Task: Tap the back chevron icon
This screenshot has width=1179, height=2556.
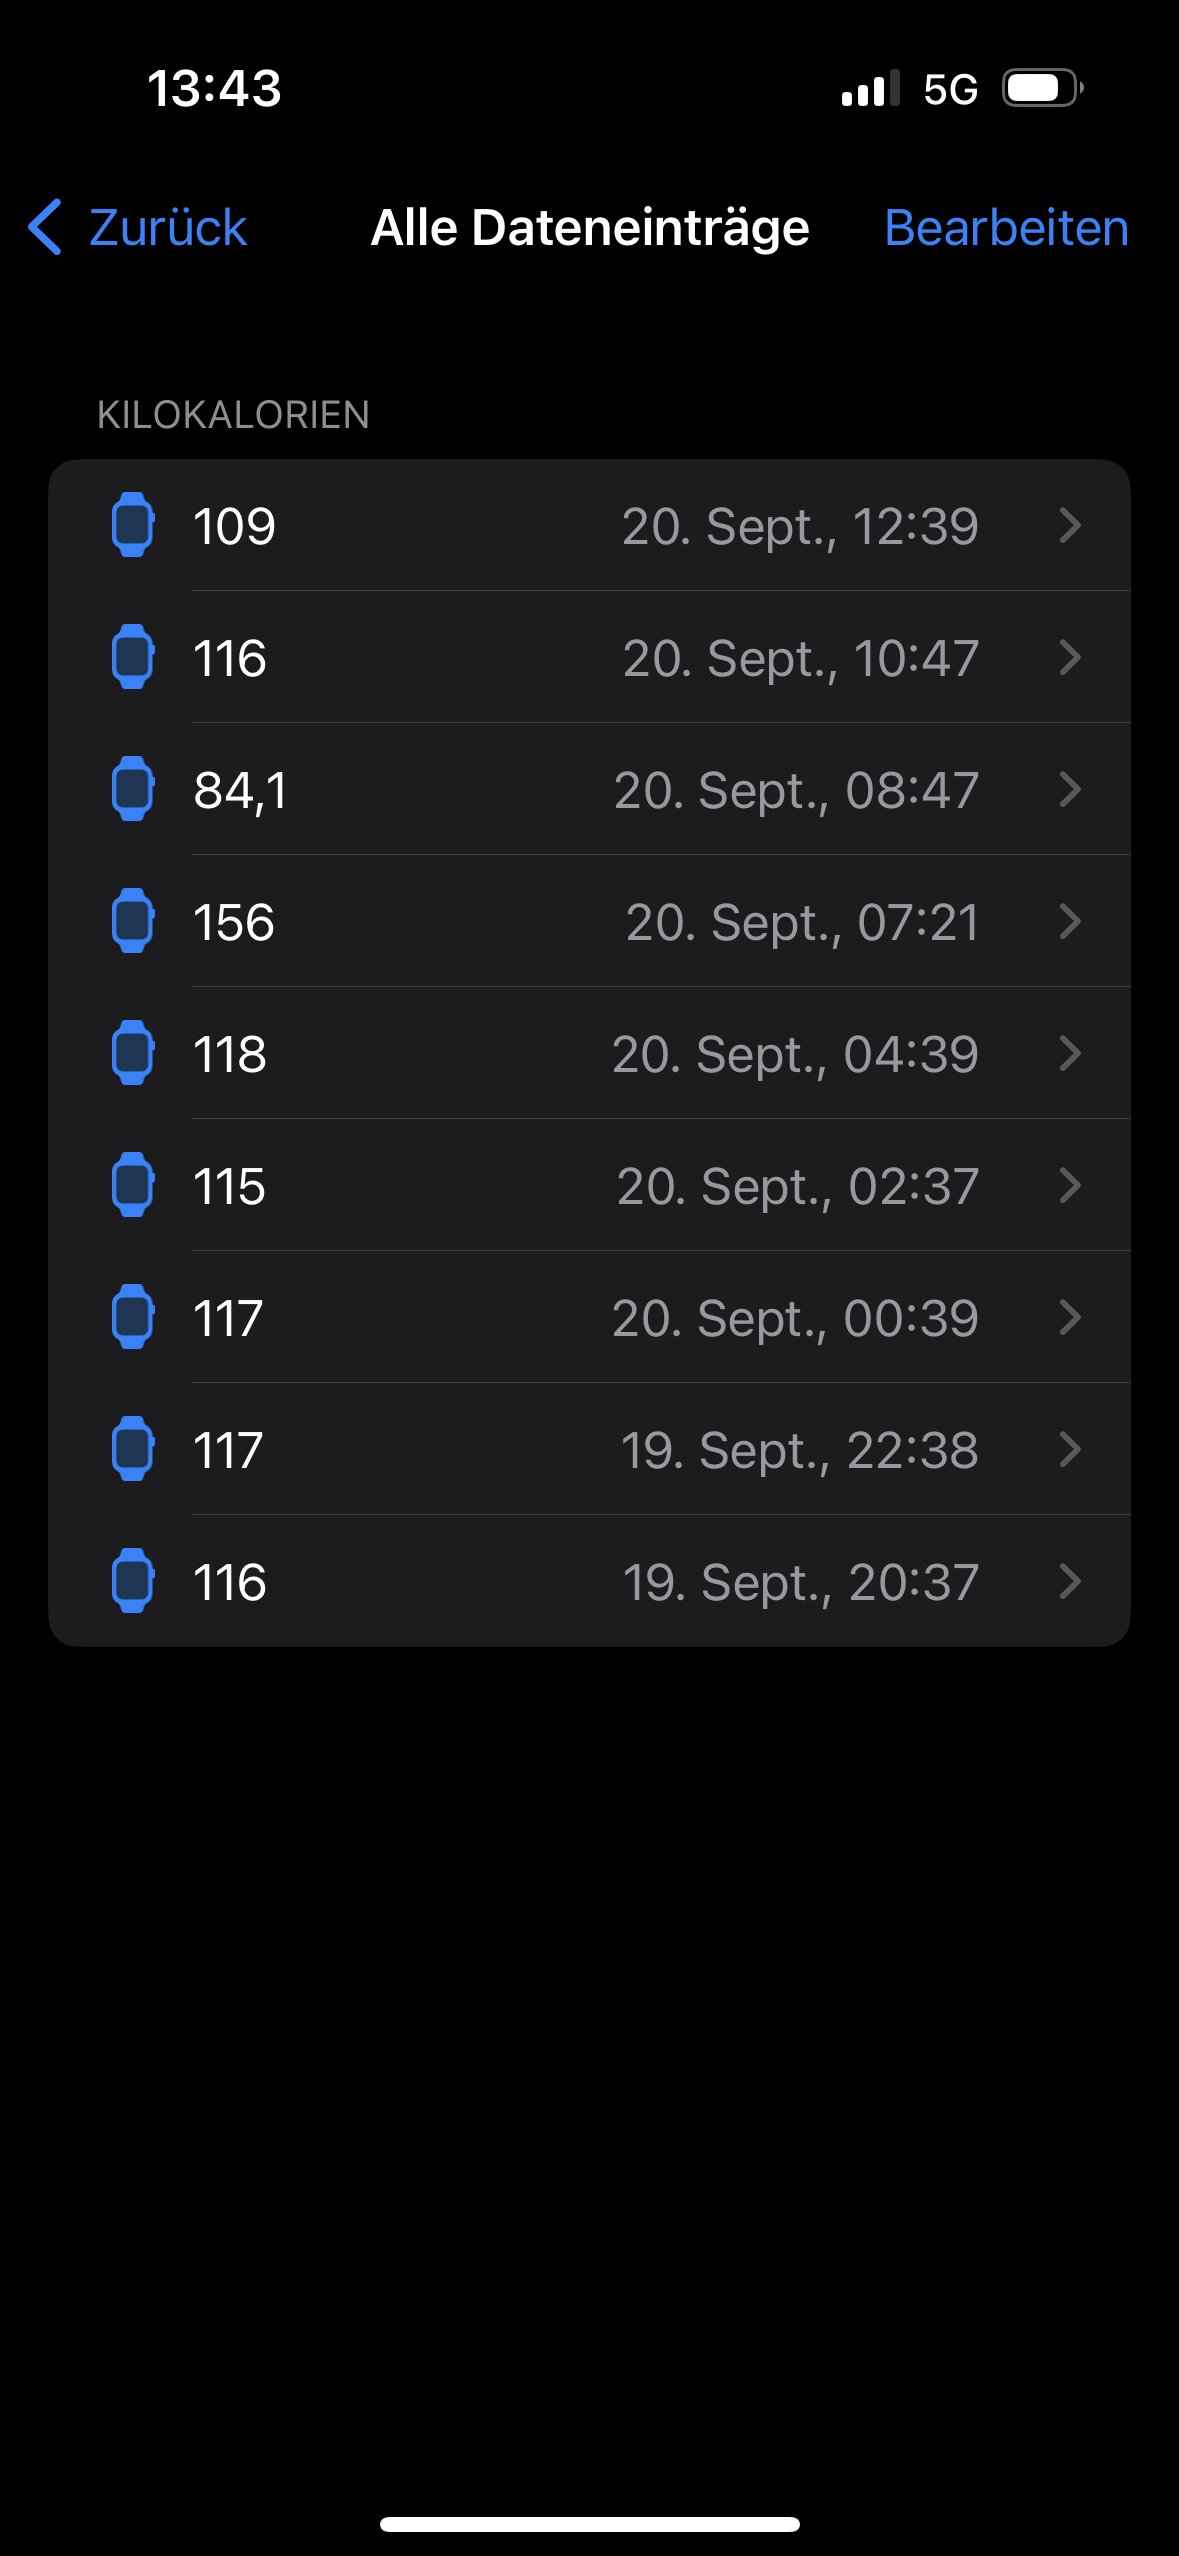Action: [45, 227]
